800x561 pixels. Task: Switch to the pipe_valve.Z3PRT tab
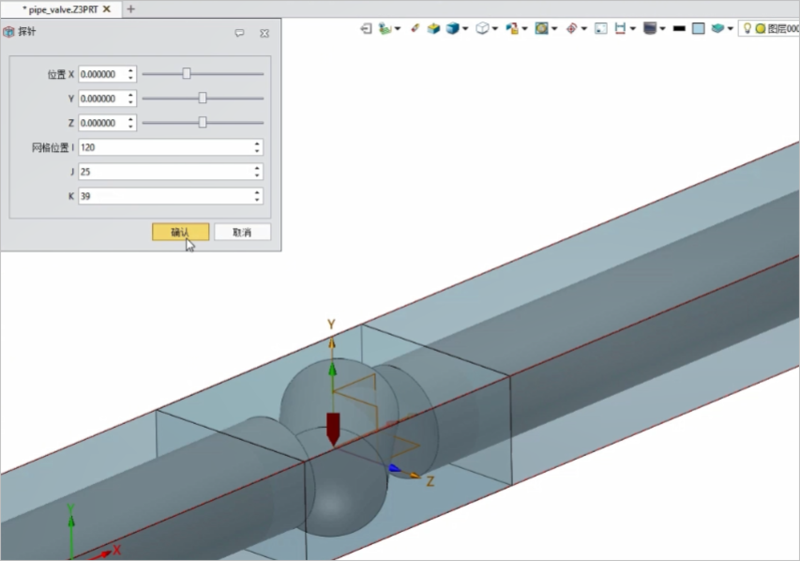click(x=58, y=8)
